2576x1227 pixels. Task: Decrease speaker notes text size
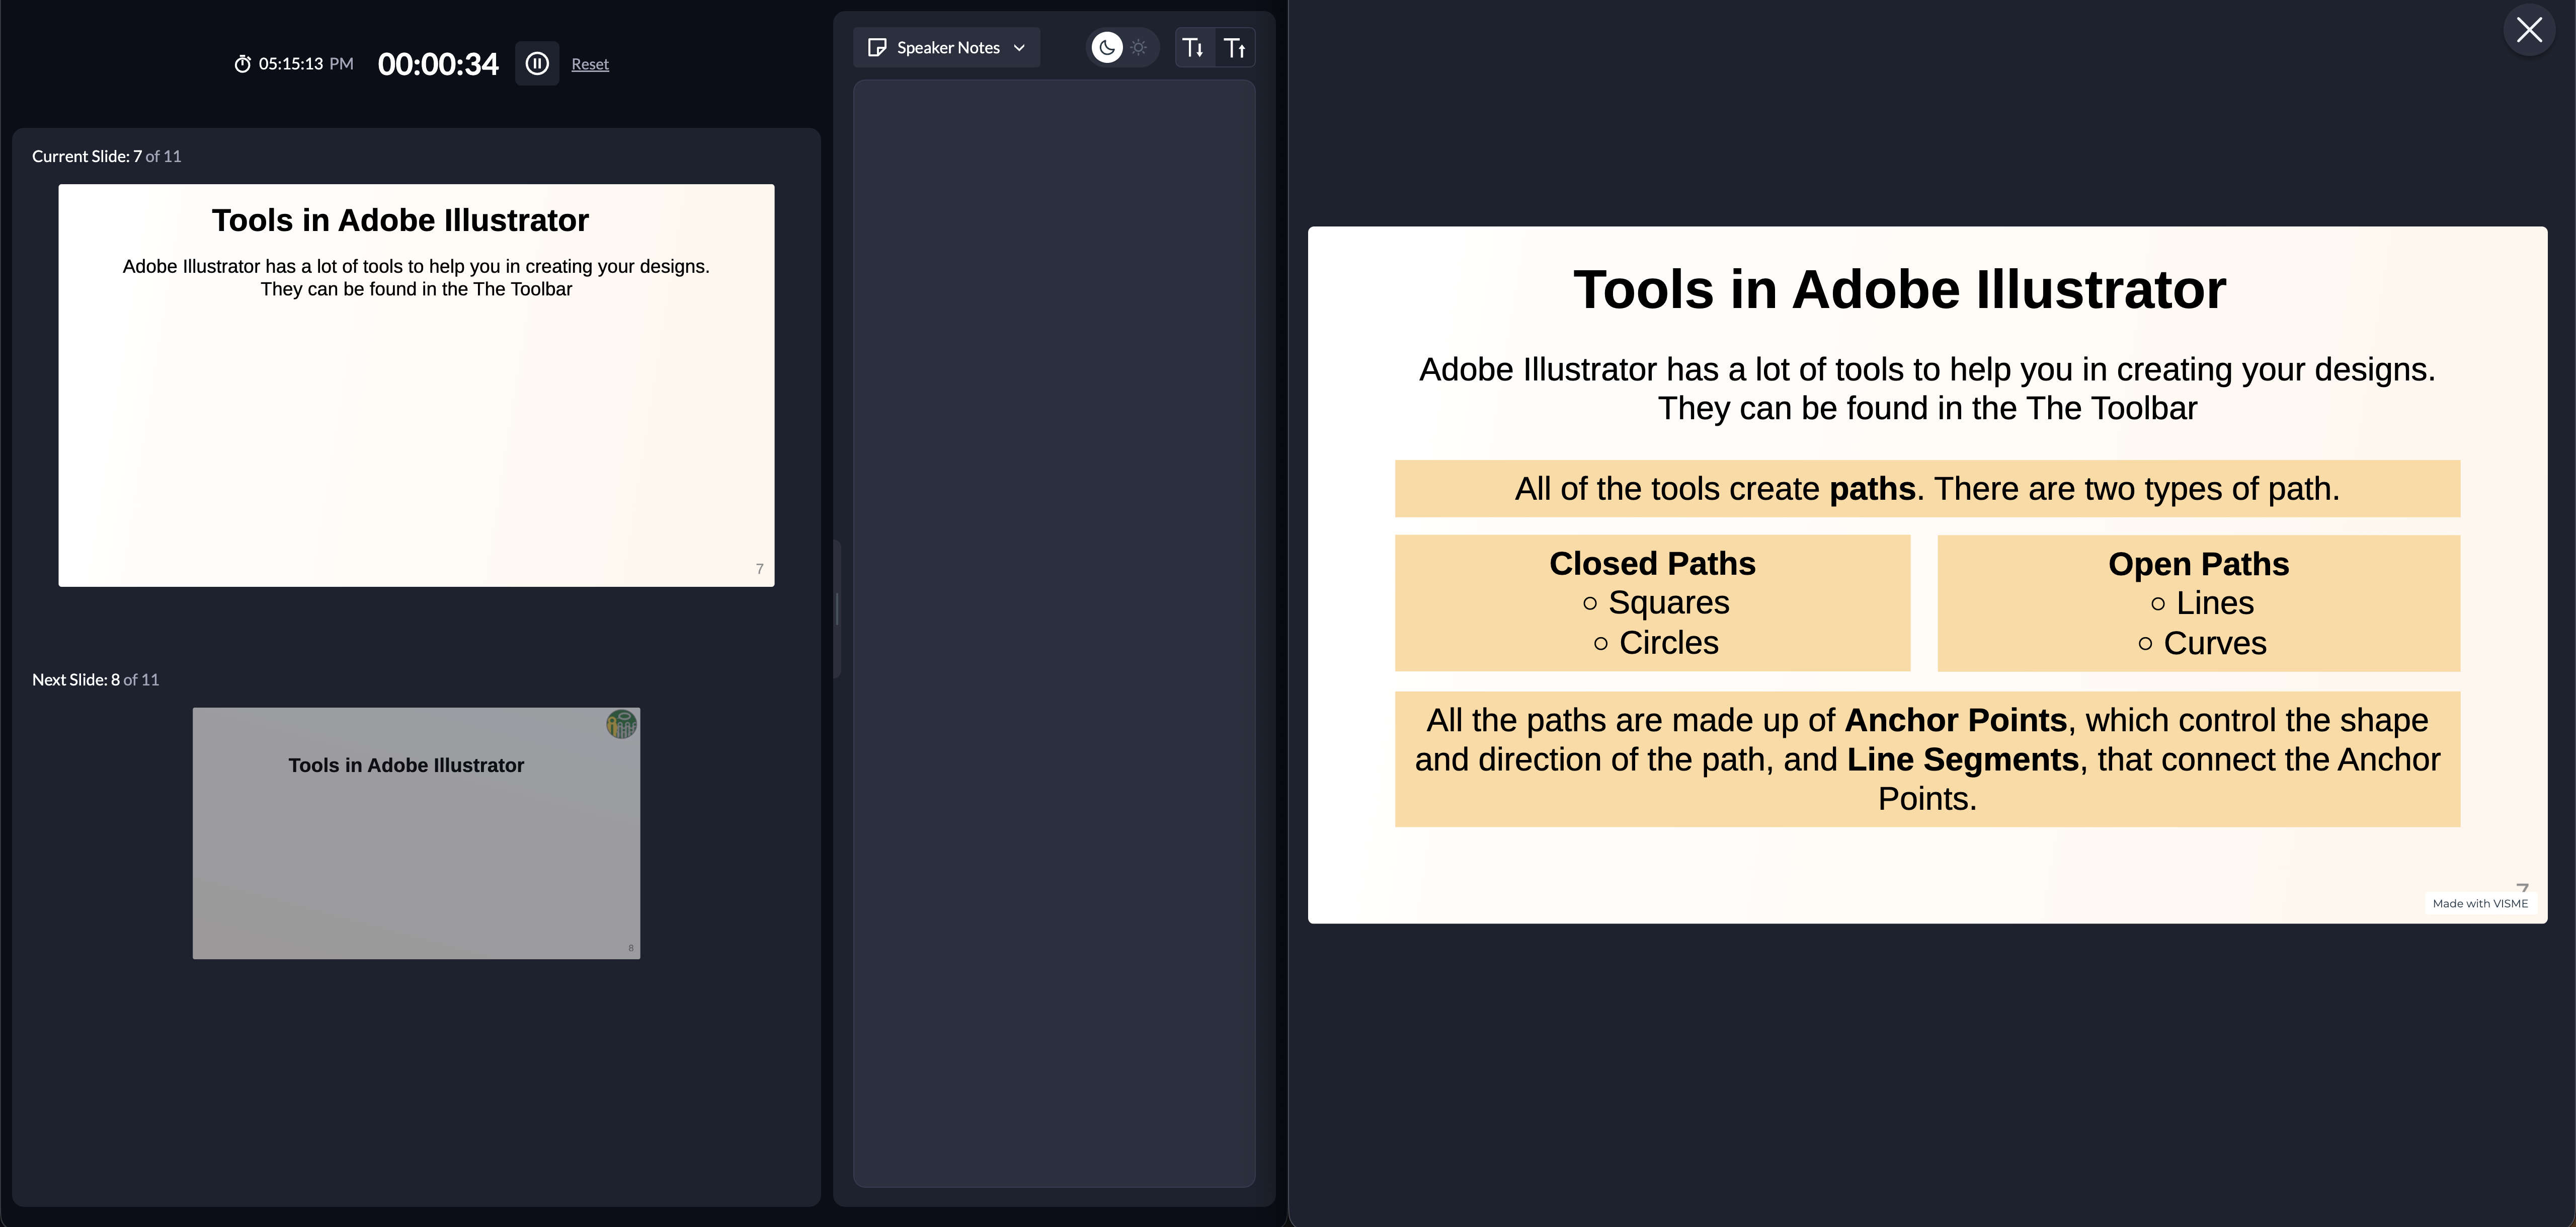pyautogui.click(x=1193, y=47)
